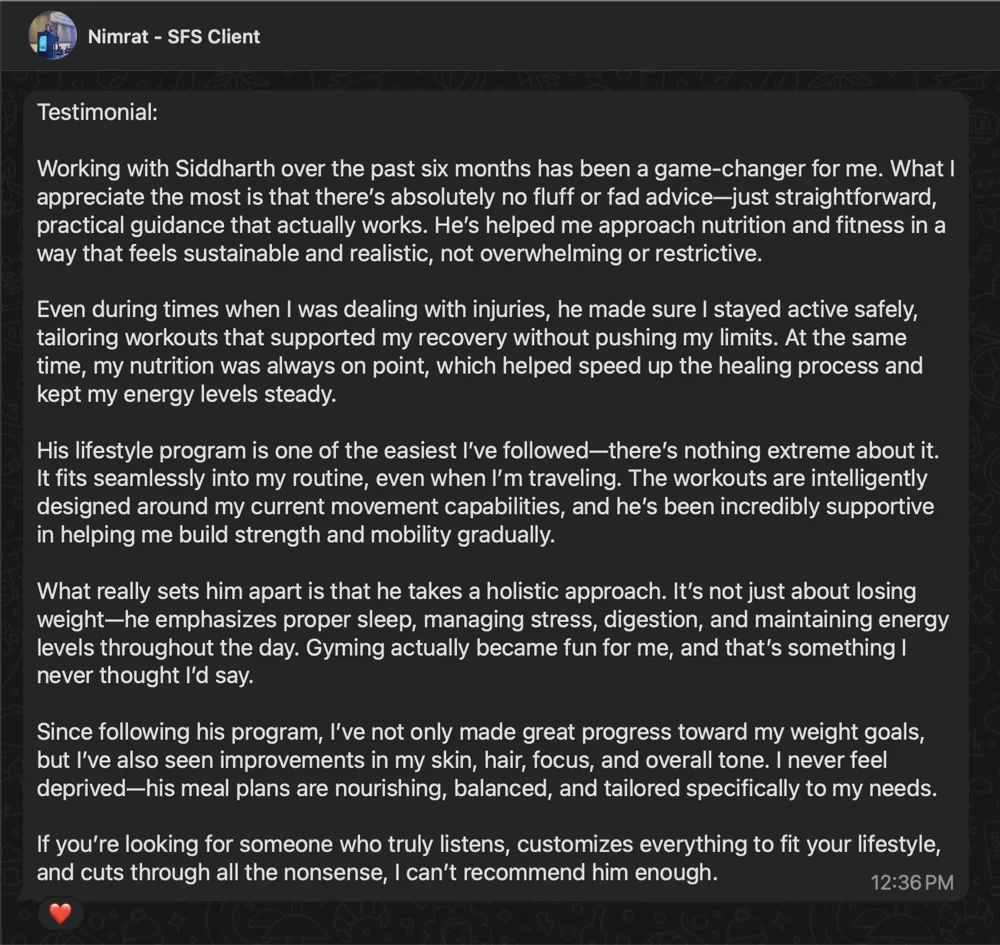This screenshot has width=1000, height=945.
Task: Click the paragraph starting "Since following his program"
Action: (x=487, y=760)
